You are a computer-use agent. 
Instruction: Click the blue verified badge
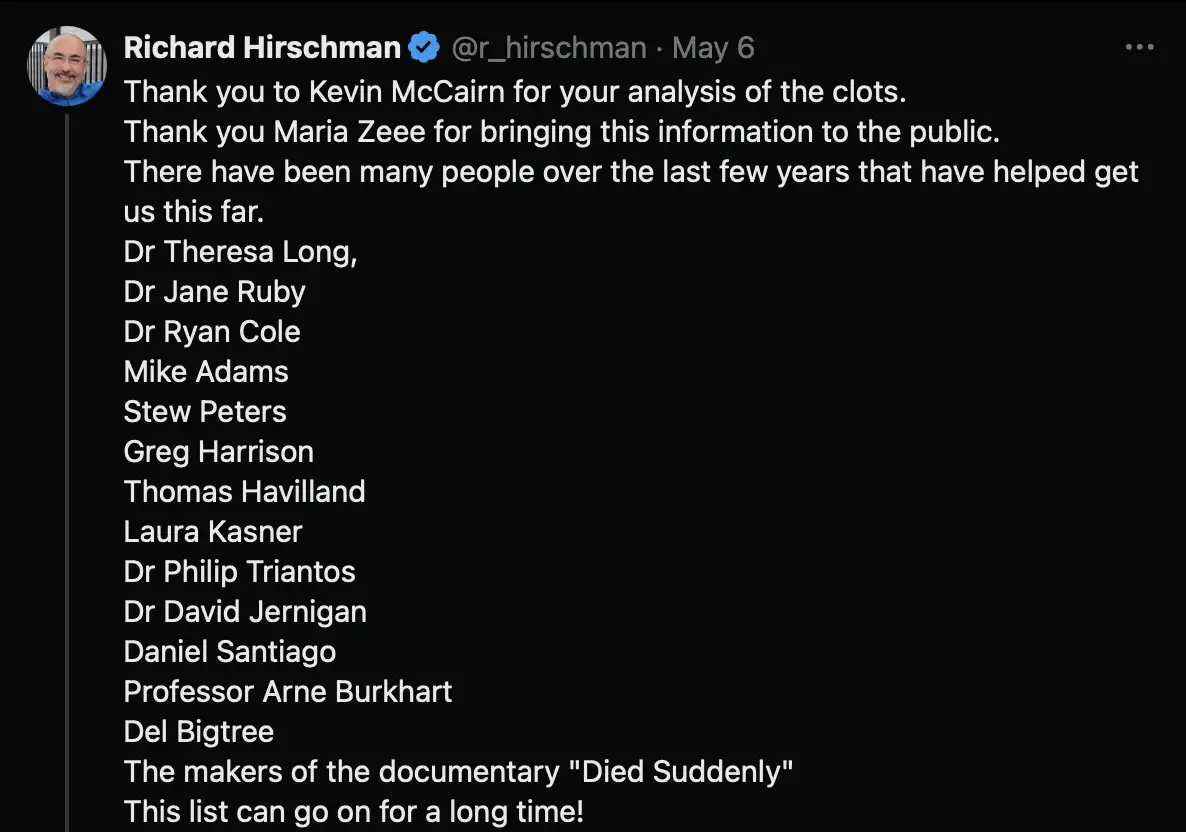[425, 47]
